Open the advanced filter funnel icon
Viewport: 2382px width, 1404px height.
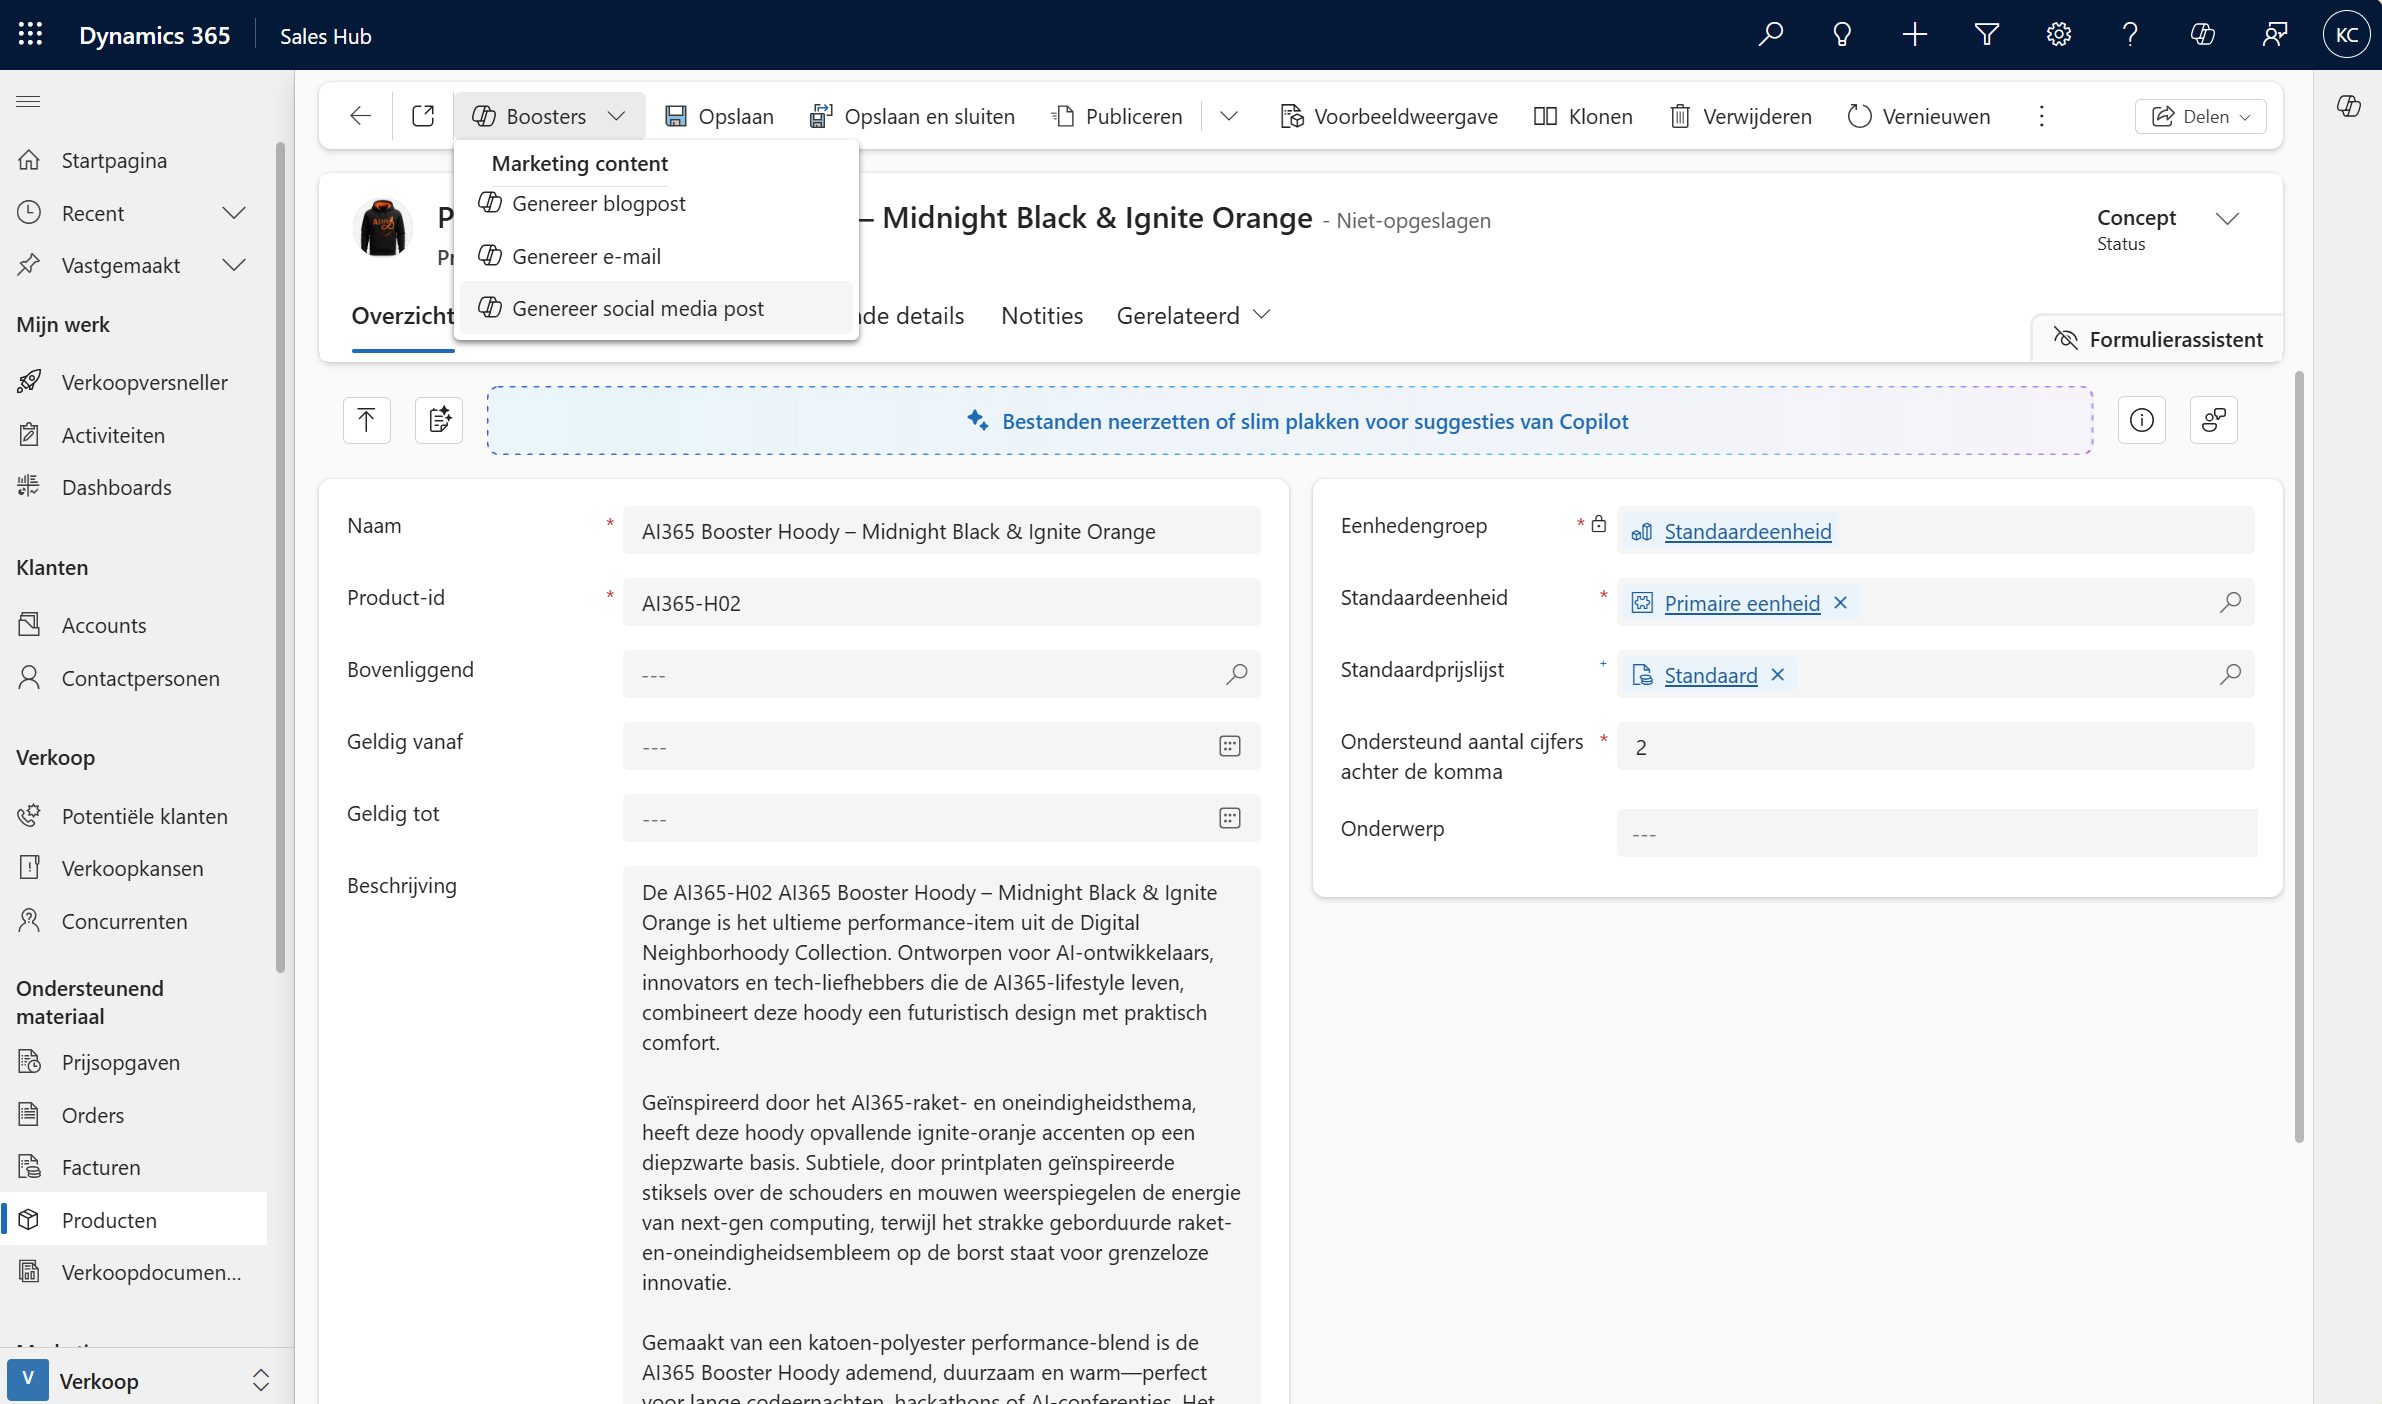pos(1986,35)
